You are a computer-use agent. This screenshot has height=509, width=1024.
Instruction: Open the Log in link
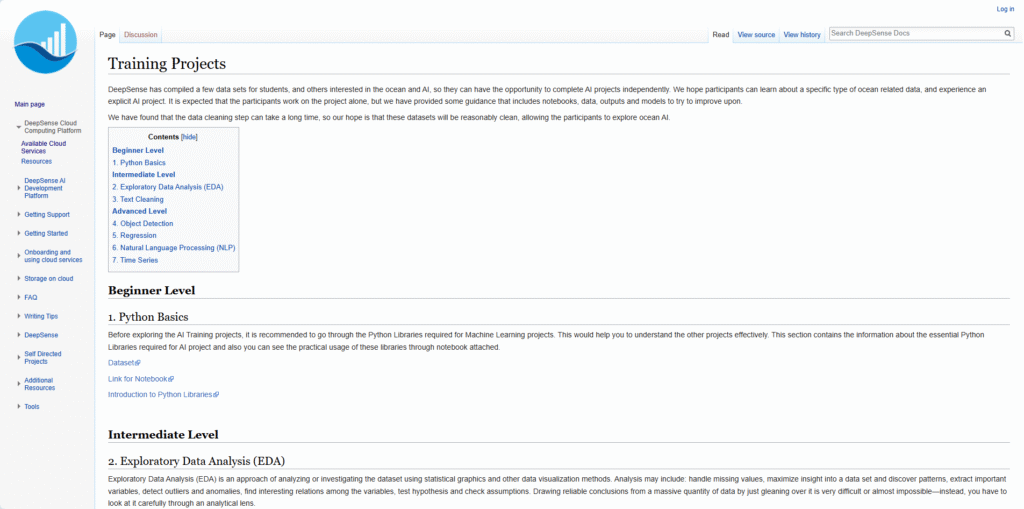[x=1005, y=9]
